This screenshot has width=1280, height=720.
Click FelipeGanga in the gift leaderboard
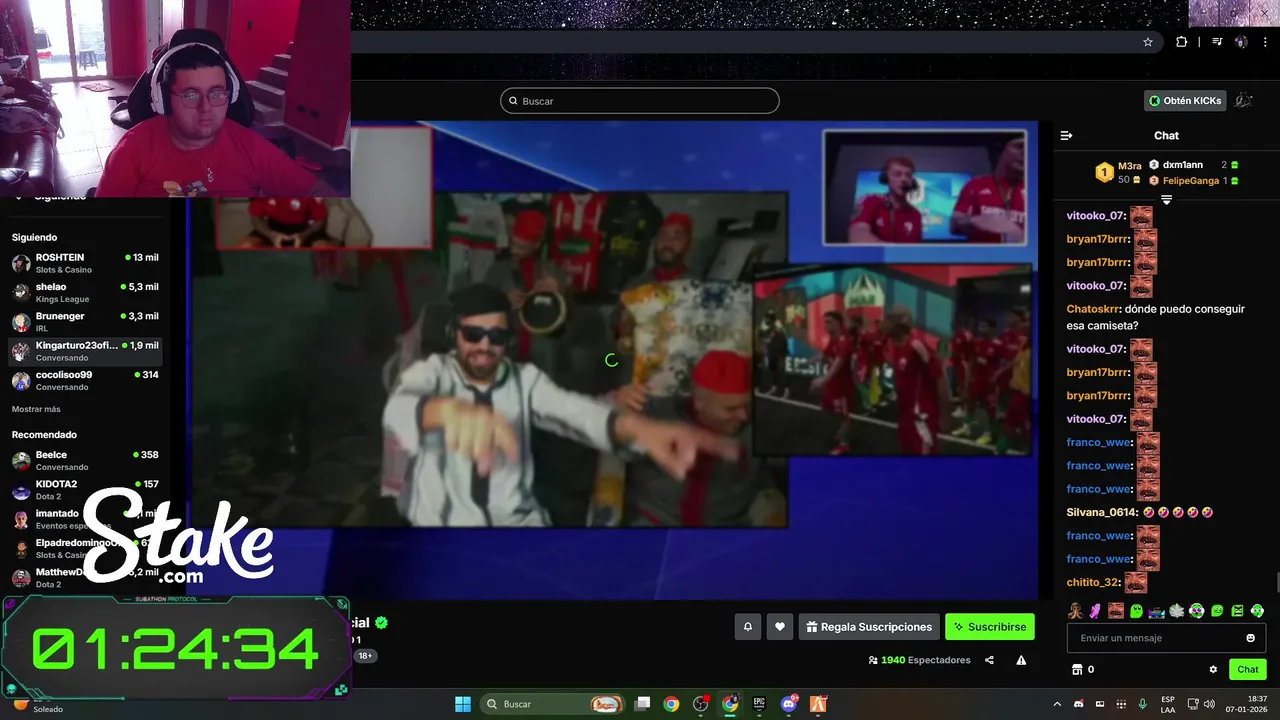click(1191, 181)
